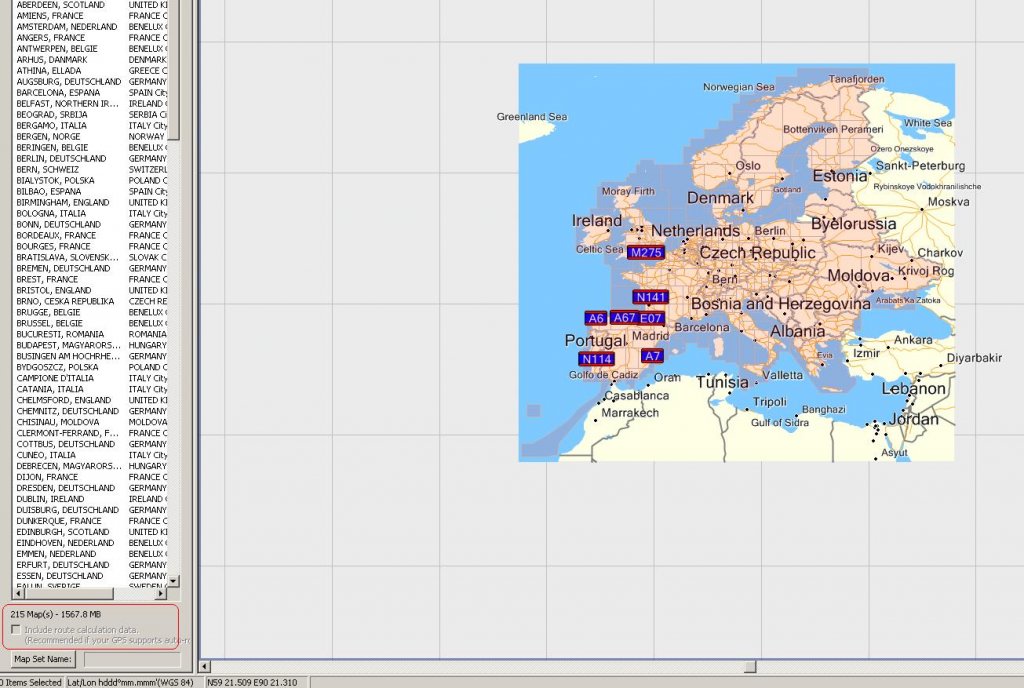The image size is (1024, 688).
Task: Choose AMSTERDAM, NEDERLAND from the list
Action: tap(66, 27)
